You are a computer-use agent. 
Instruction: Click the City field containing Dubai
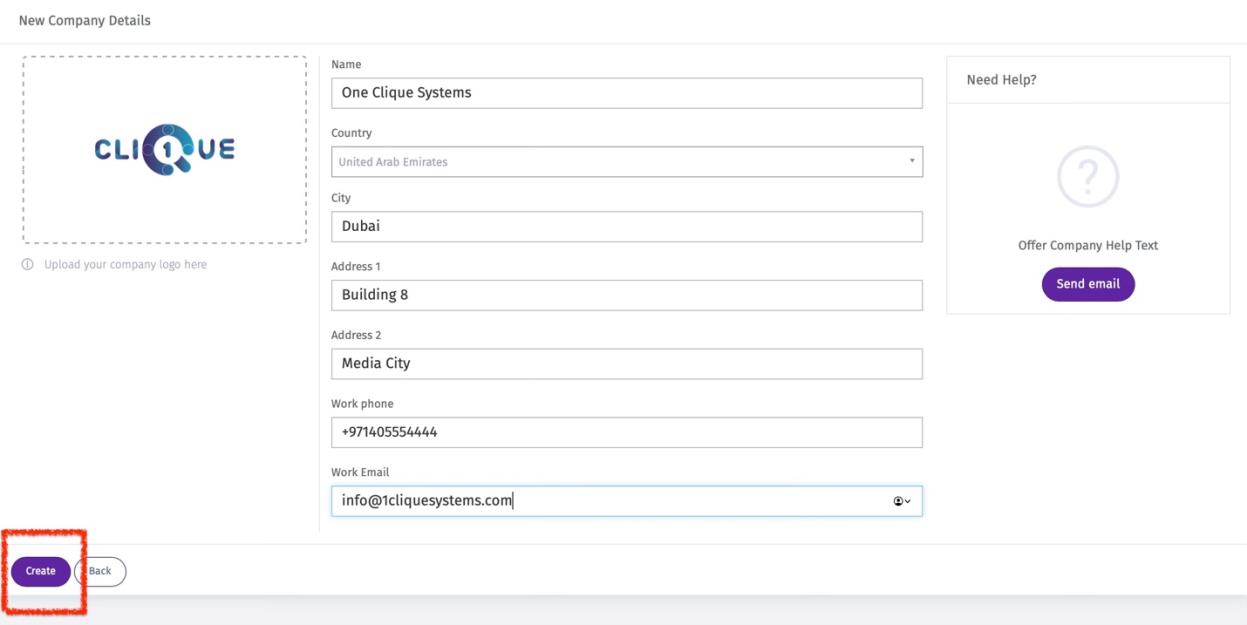[626, 226]
